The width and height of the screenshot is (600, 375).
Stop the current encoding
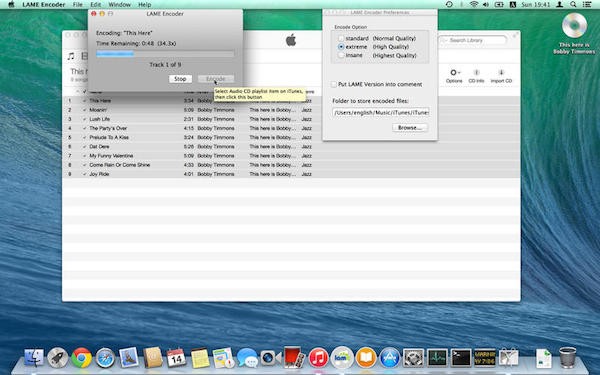180,79
